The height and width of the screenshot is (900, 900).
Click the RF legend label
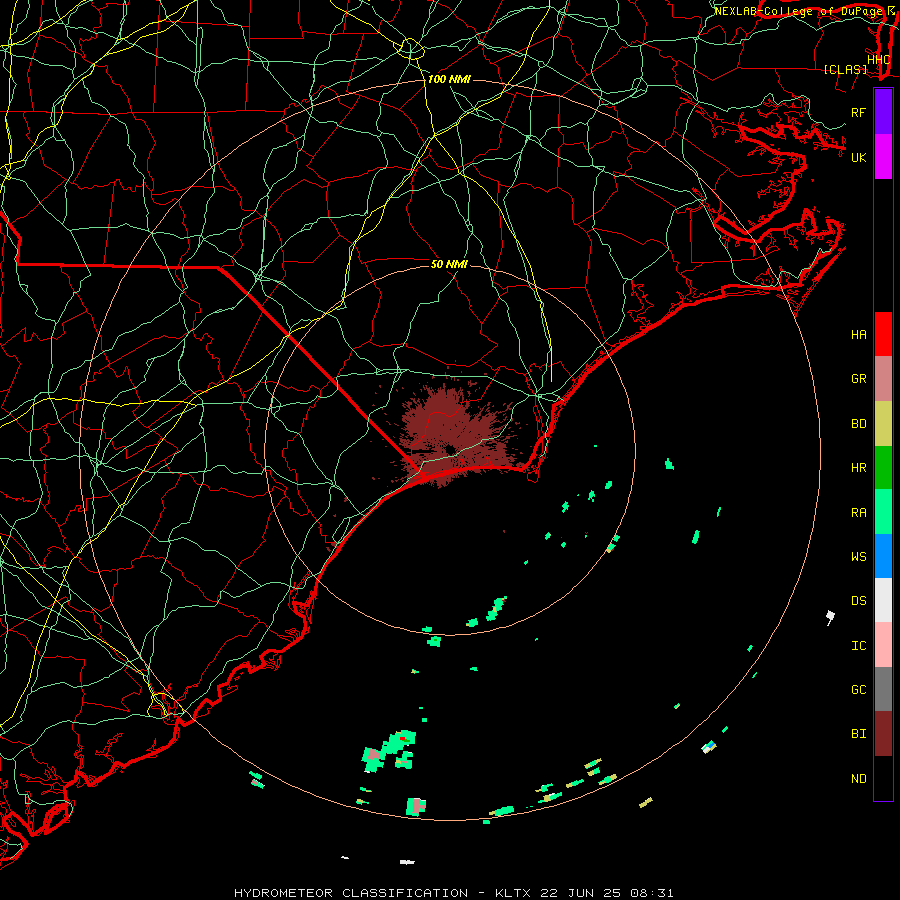coord(859,112)
